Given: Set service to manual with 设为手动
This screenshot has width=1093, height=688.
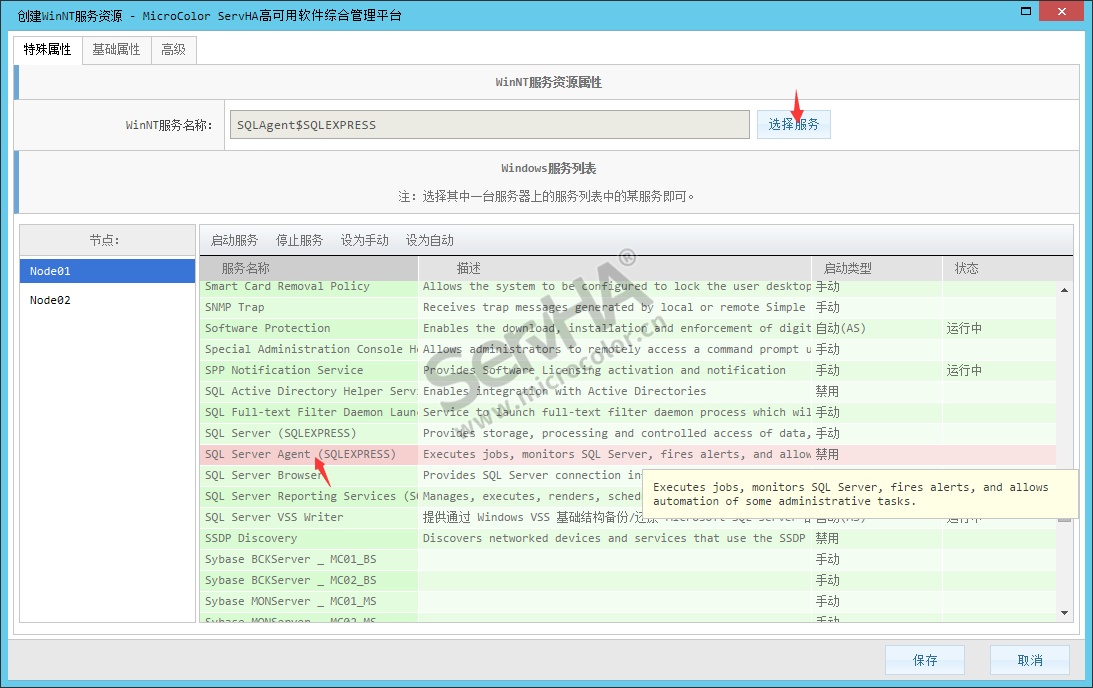Looking at the screenshot, I should coord(364,240).
